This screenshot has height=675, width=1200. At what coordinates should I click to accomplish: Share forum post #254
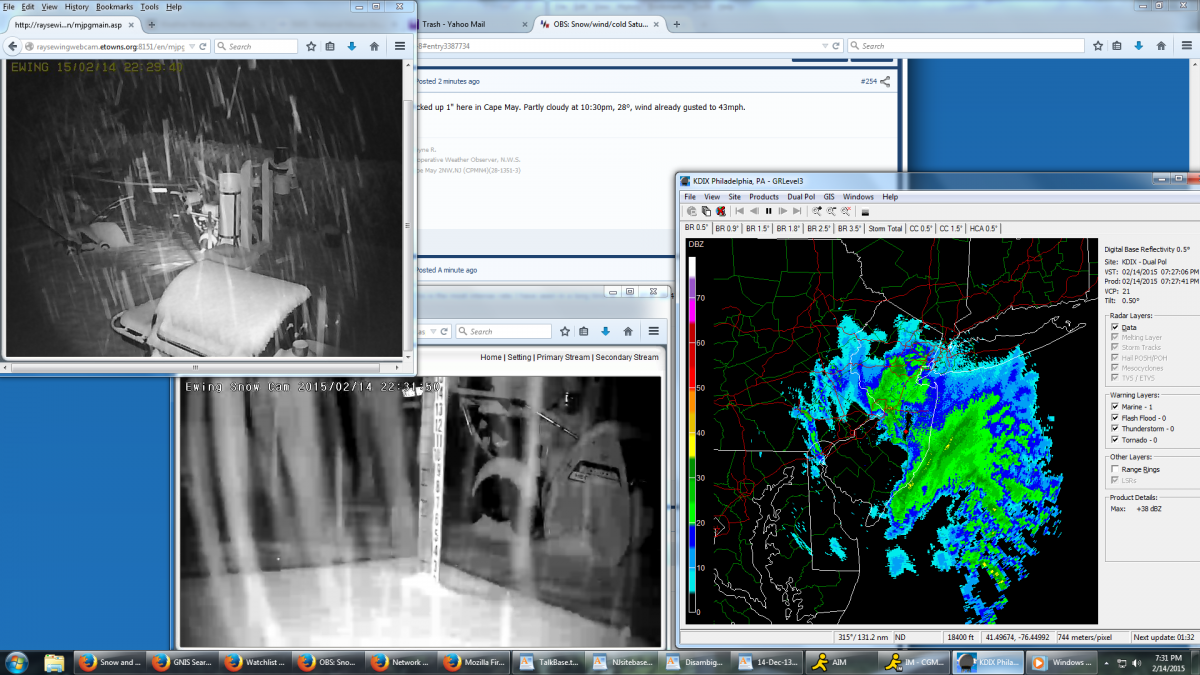[885, 81]
